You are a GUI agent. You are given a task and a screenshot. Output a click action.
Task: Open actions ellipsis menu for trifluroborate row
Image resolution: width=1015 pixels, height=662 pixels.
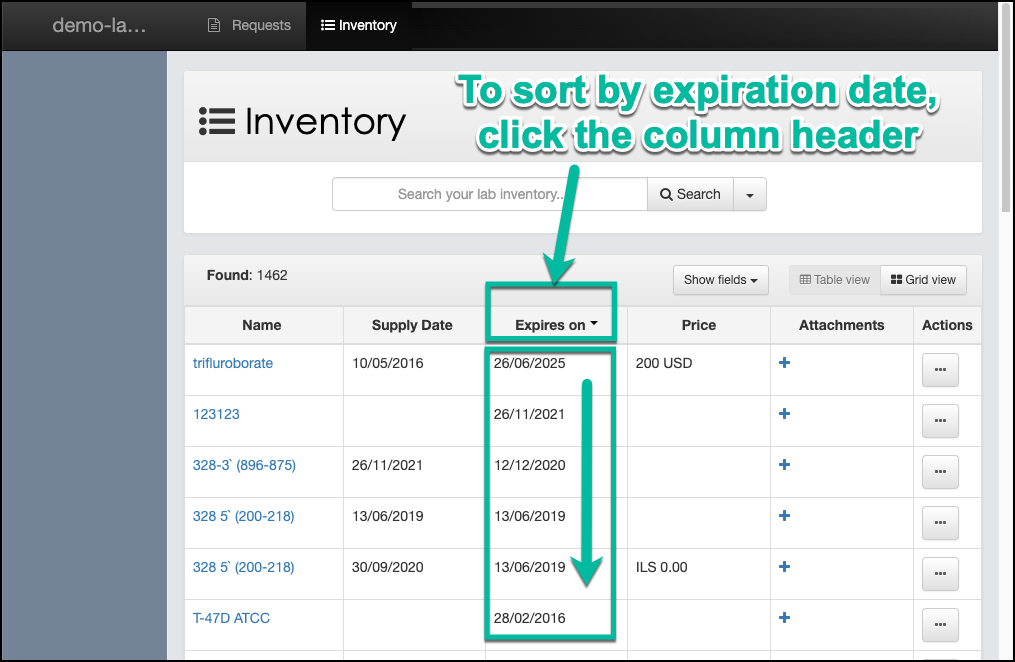click(x=939, y=370)
